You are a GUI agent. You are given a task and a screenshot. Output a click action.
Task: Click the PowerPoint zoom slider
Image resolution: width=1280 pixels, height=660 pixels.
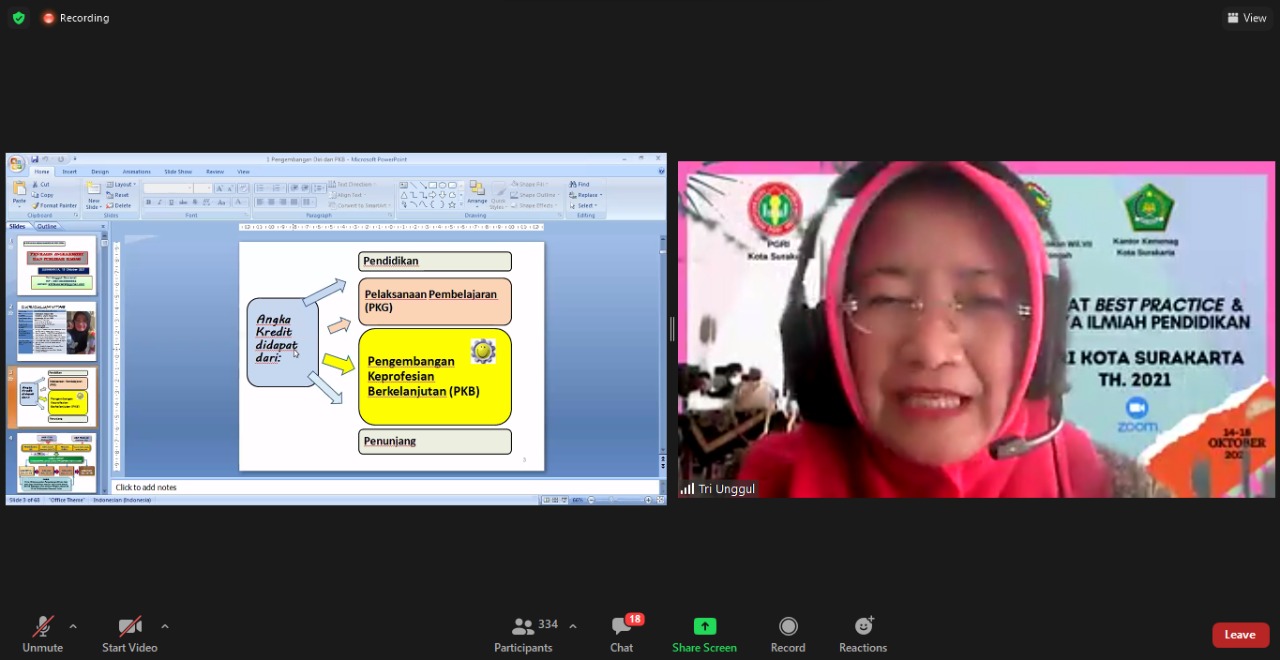tap(618, 500)
